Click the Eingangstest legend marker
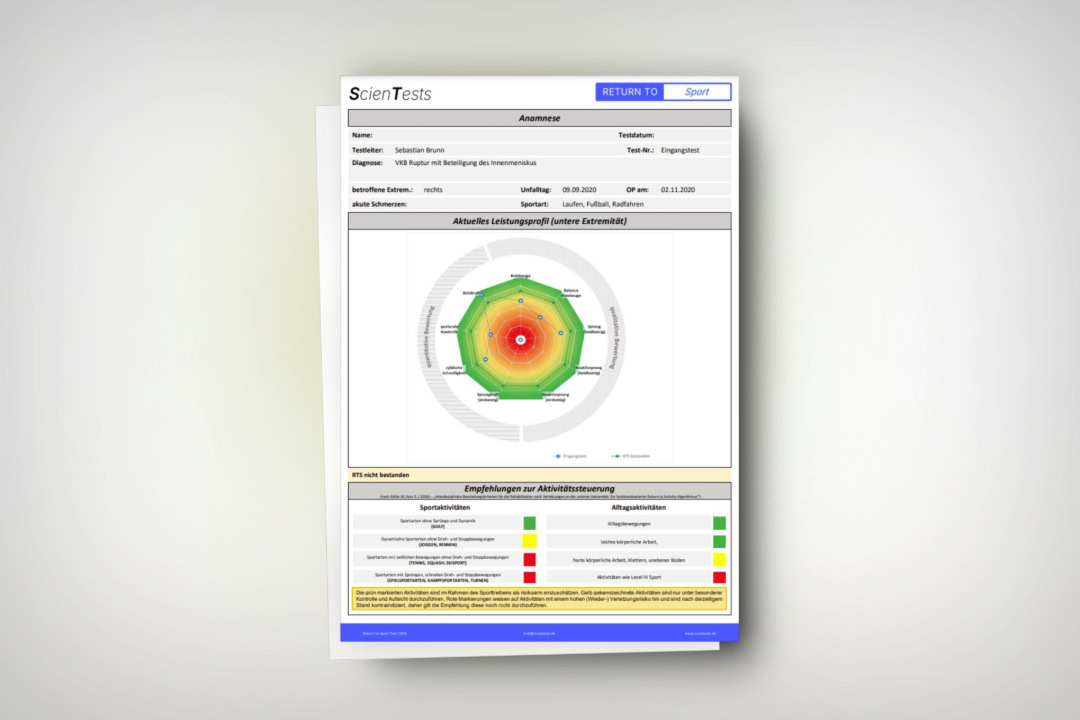 pos(558,456)
